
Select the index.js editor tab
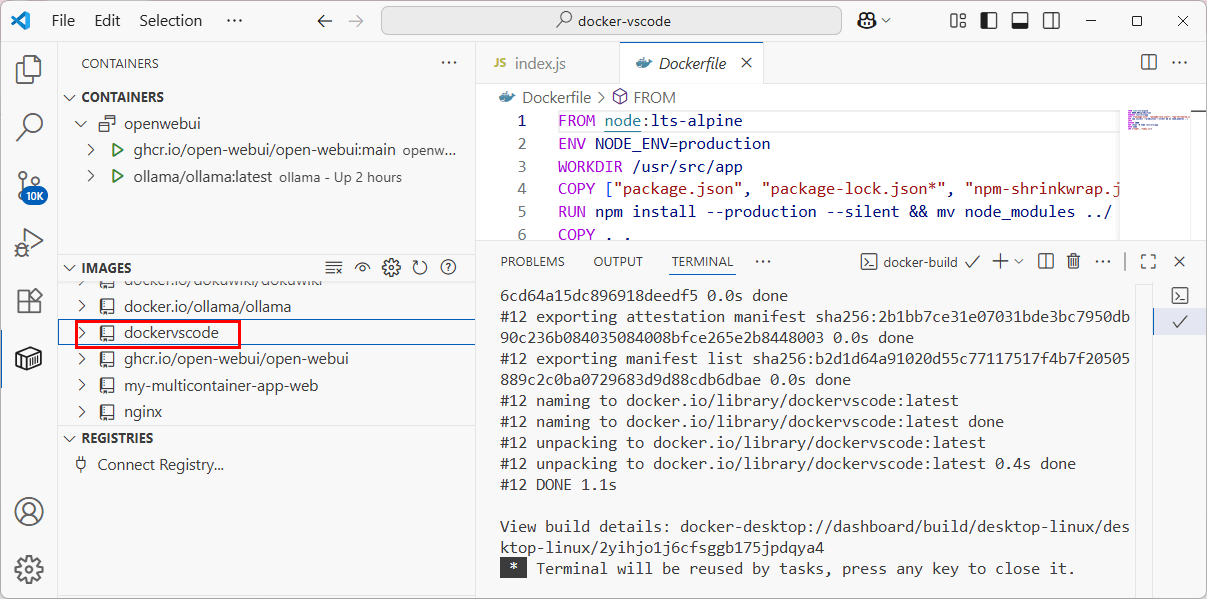pyautogui.click(x=540, y=63)
